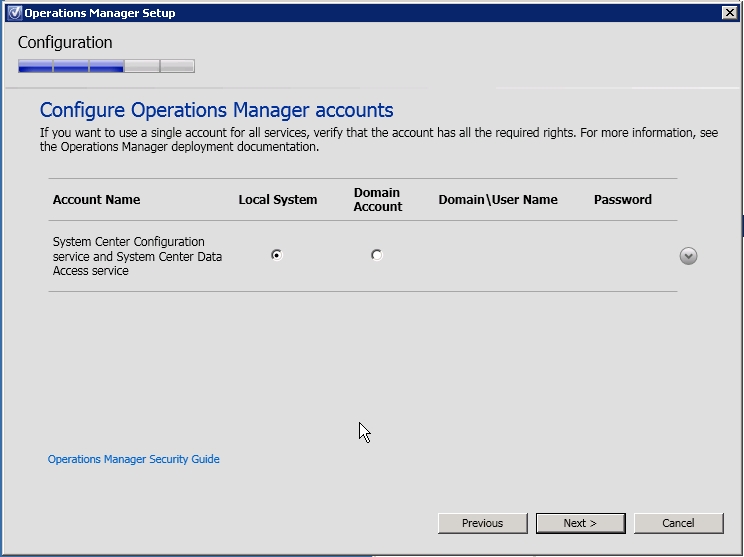Screen dimensions: 744x557
Task: Cancel the setup wizard
Action: point(678,523)
